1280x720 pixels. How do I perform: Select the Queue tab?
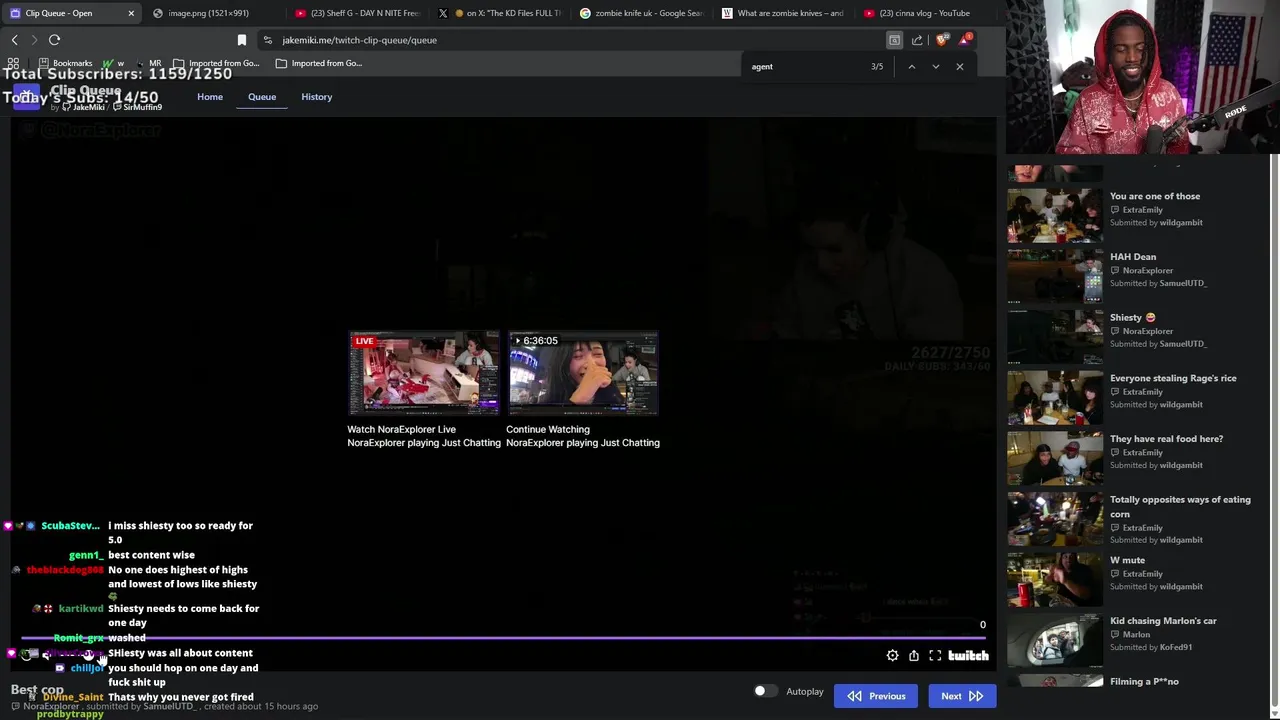point(262,97)
